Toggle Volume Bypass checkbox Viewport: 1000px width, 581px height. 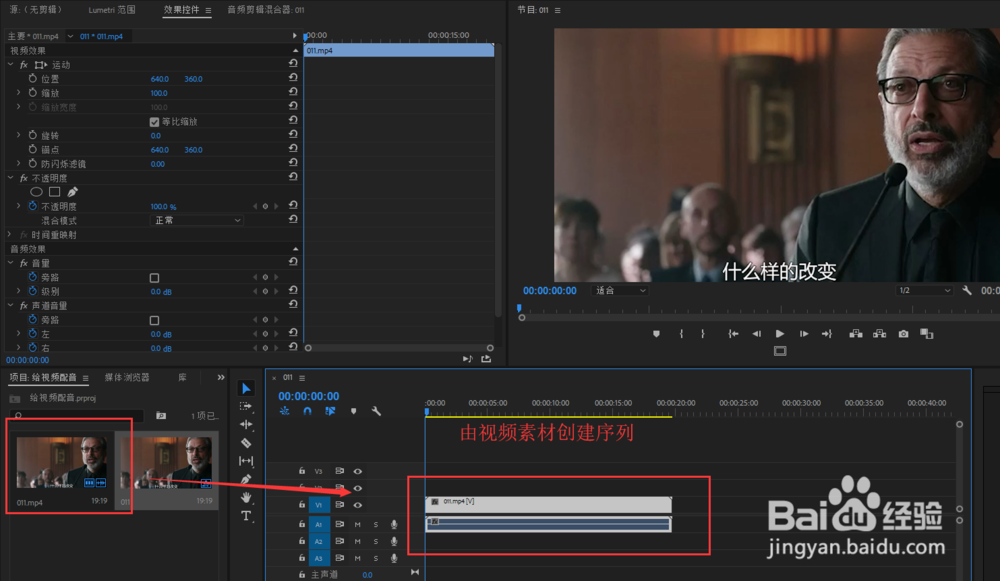click(x=154, y=277)
